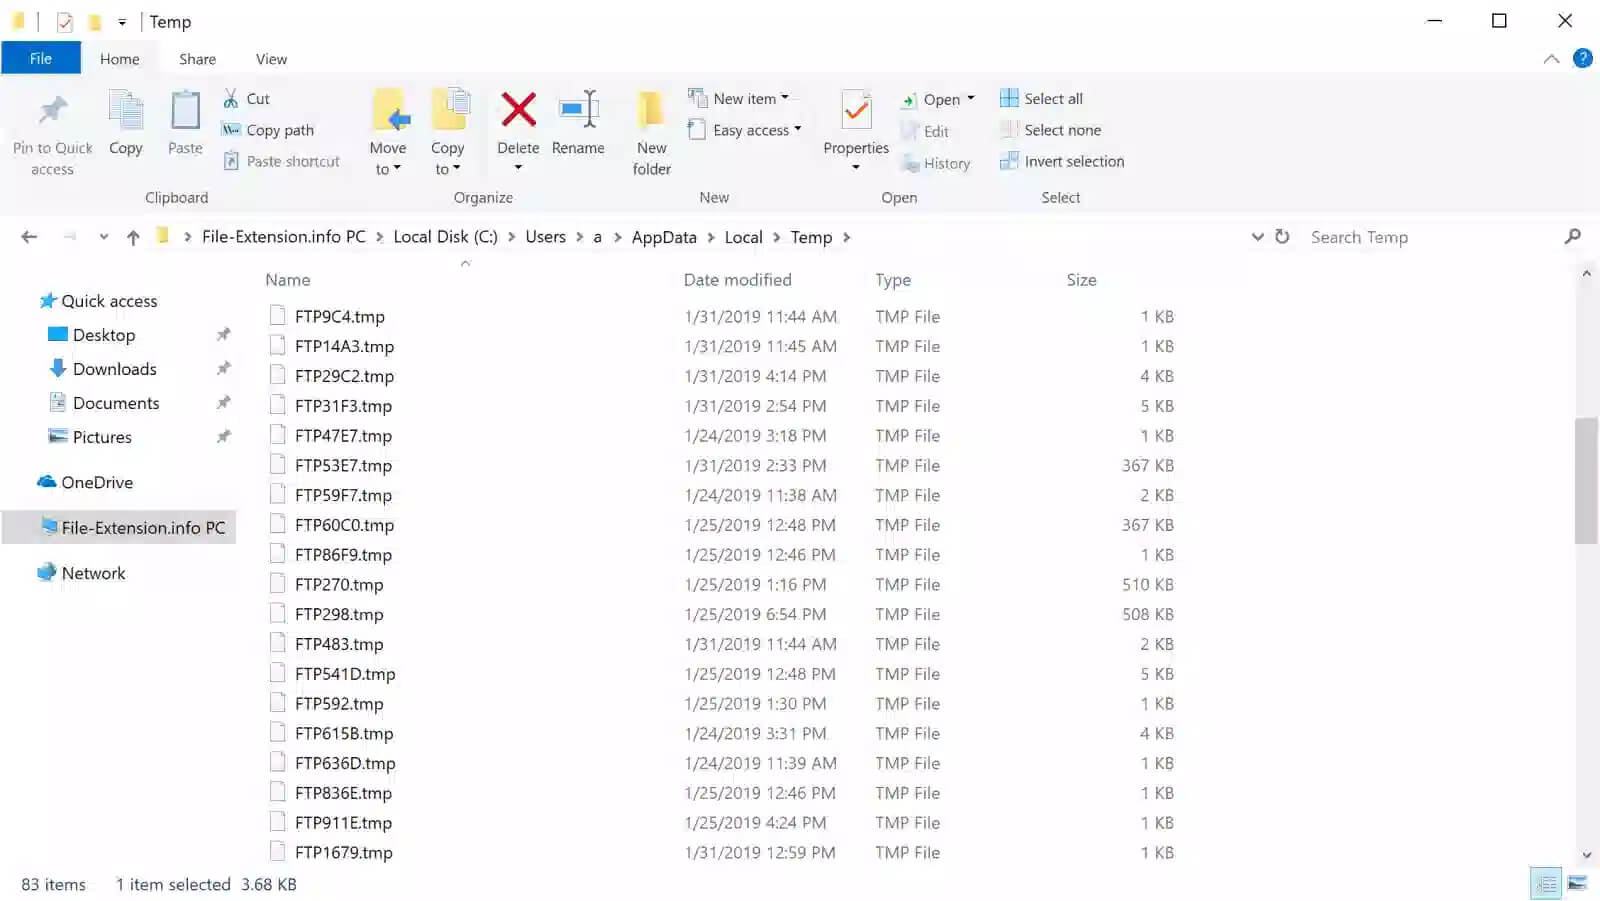Image resolution: width=1600 pixels, height=901 pixels.
Task: Create a New folder using the ribbon icon
Action: [x=651, y=130]
